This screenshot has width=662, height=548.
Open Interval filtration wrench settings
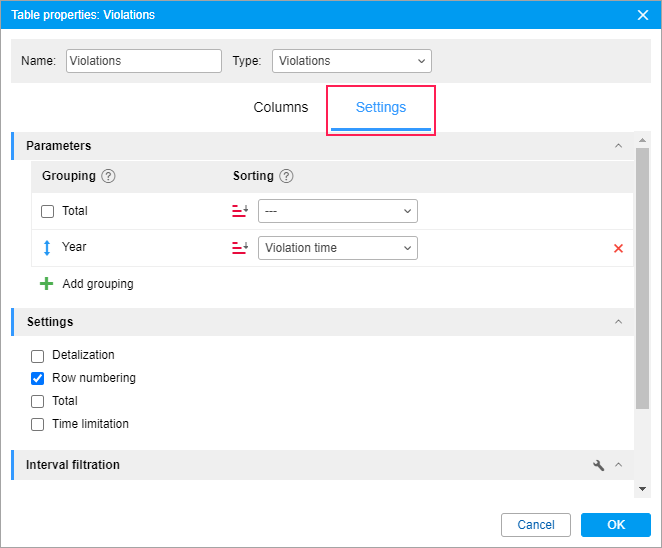599,465
